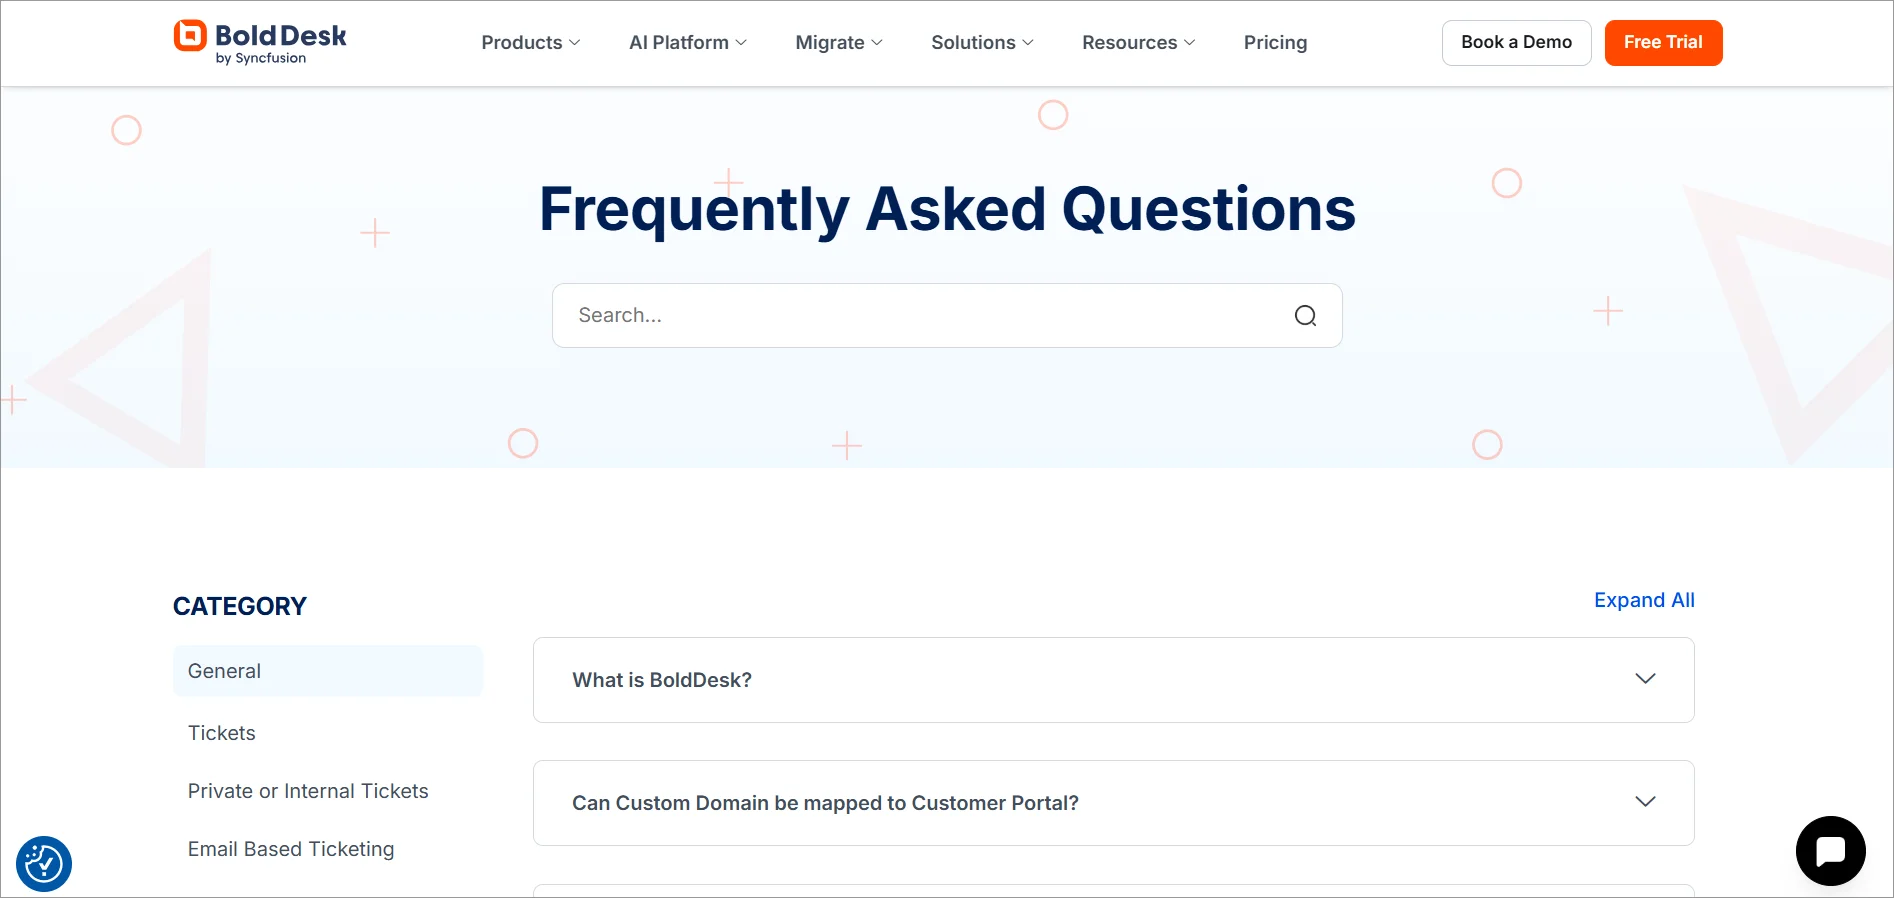Select the Private or Internal Tickets category

tap(308, 791)
